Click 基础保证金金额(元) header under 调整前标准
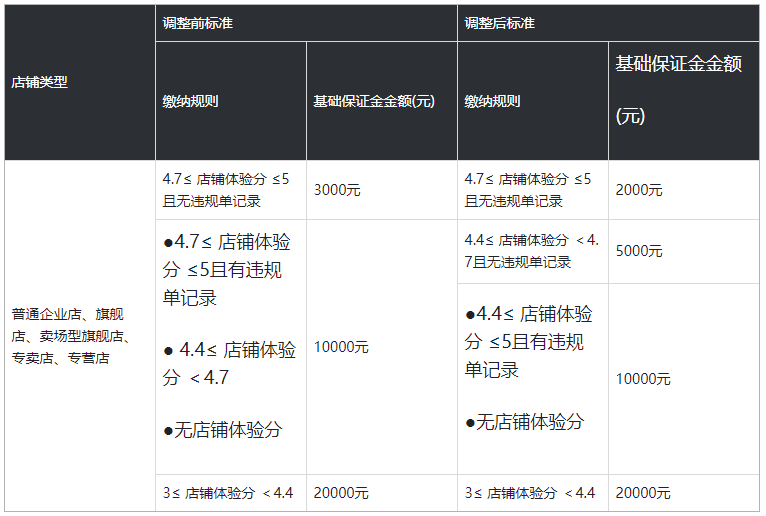The height and width of the screenshot is (516, 766). point(373,101)
